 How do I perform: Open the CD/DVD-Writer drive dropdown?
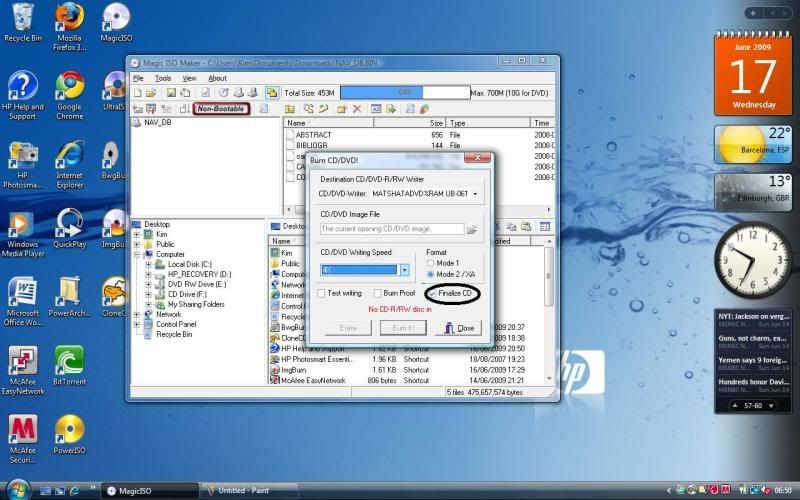point(476,194)
